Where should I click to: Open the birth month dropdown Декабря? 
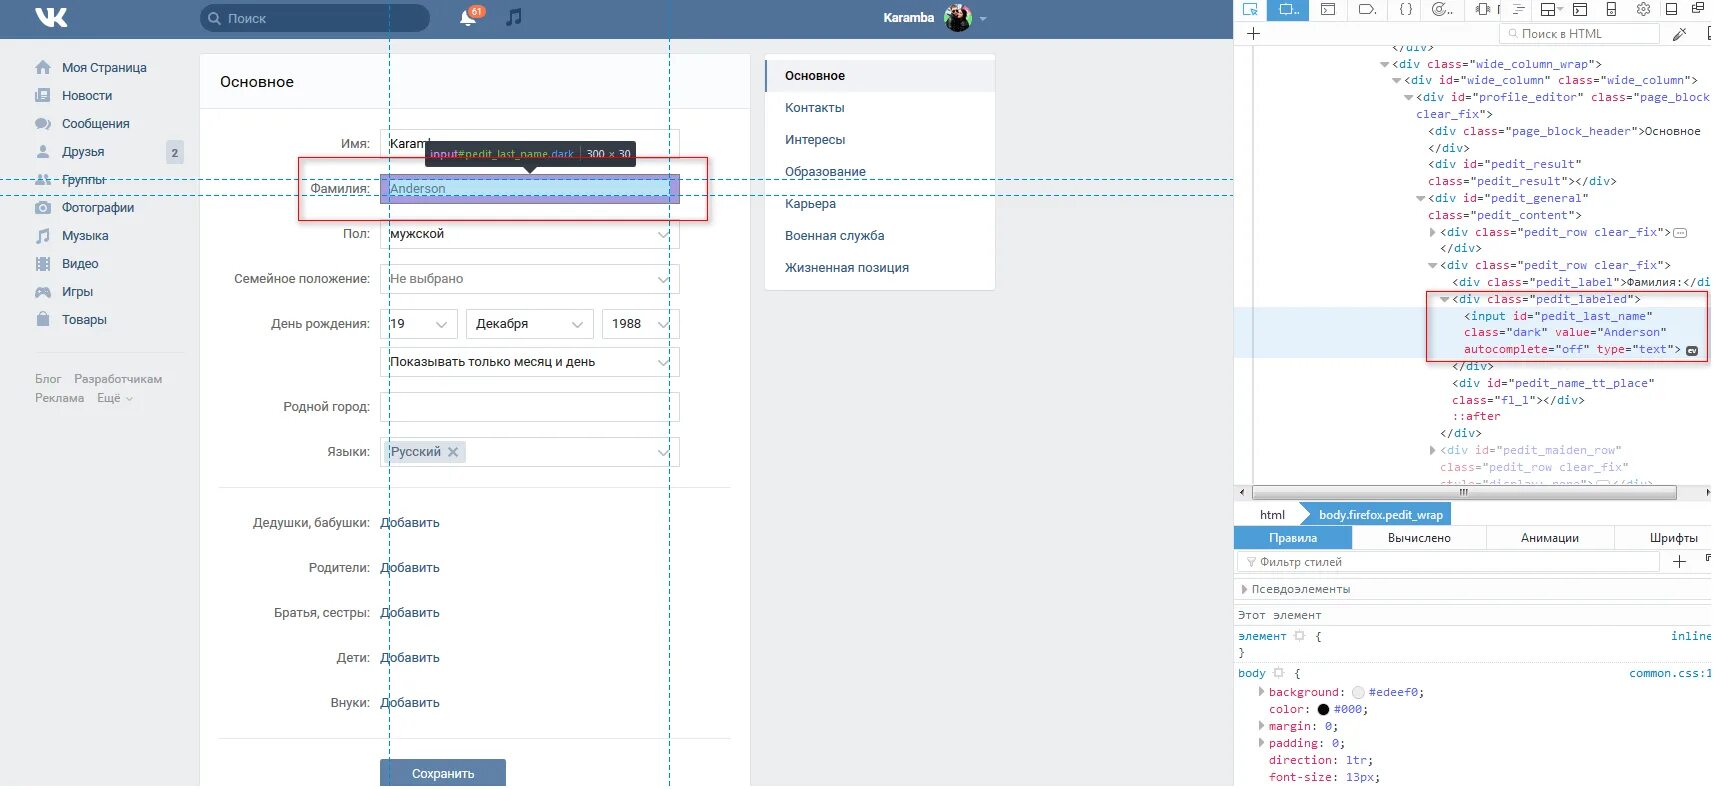click(x=530, y=324)
